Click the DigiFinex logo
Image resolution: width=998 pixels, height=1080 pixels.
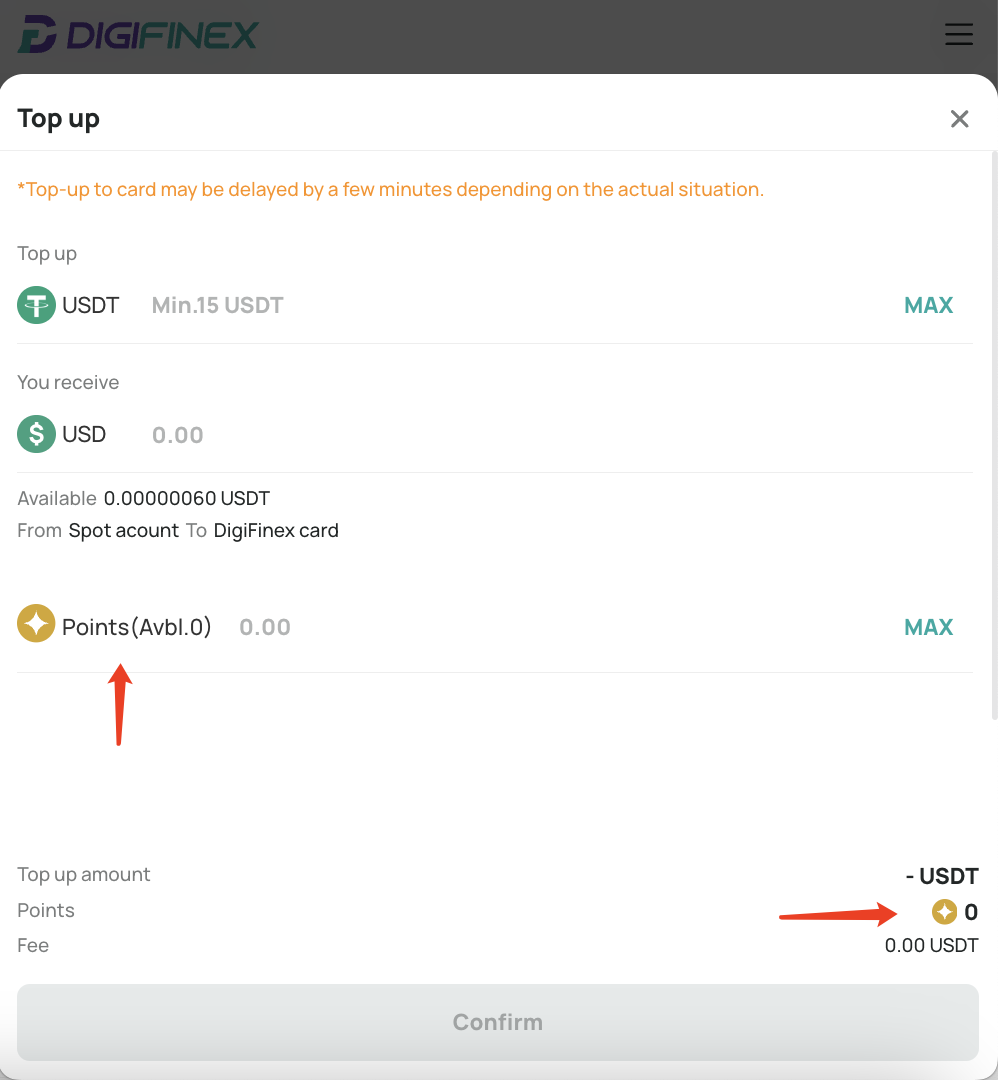point(138,34)
